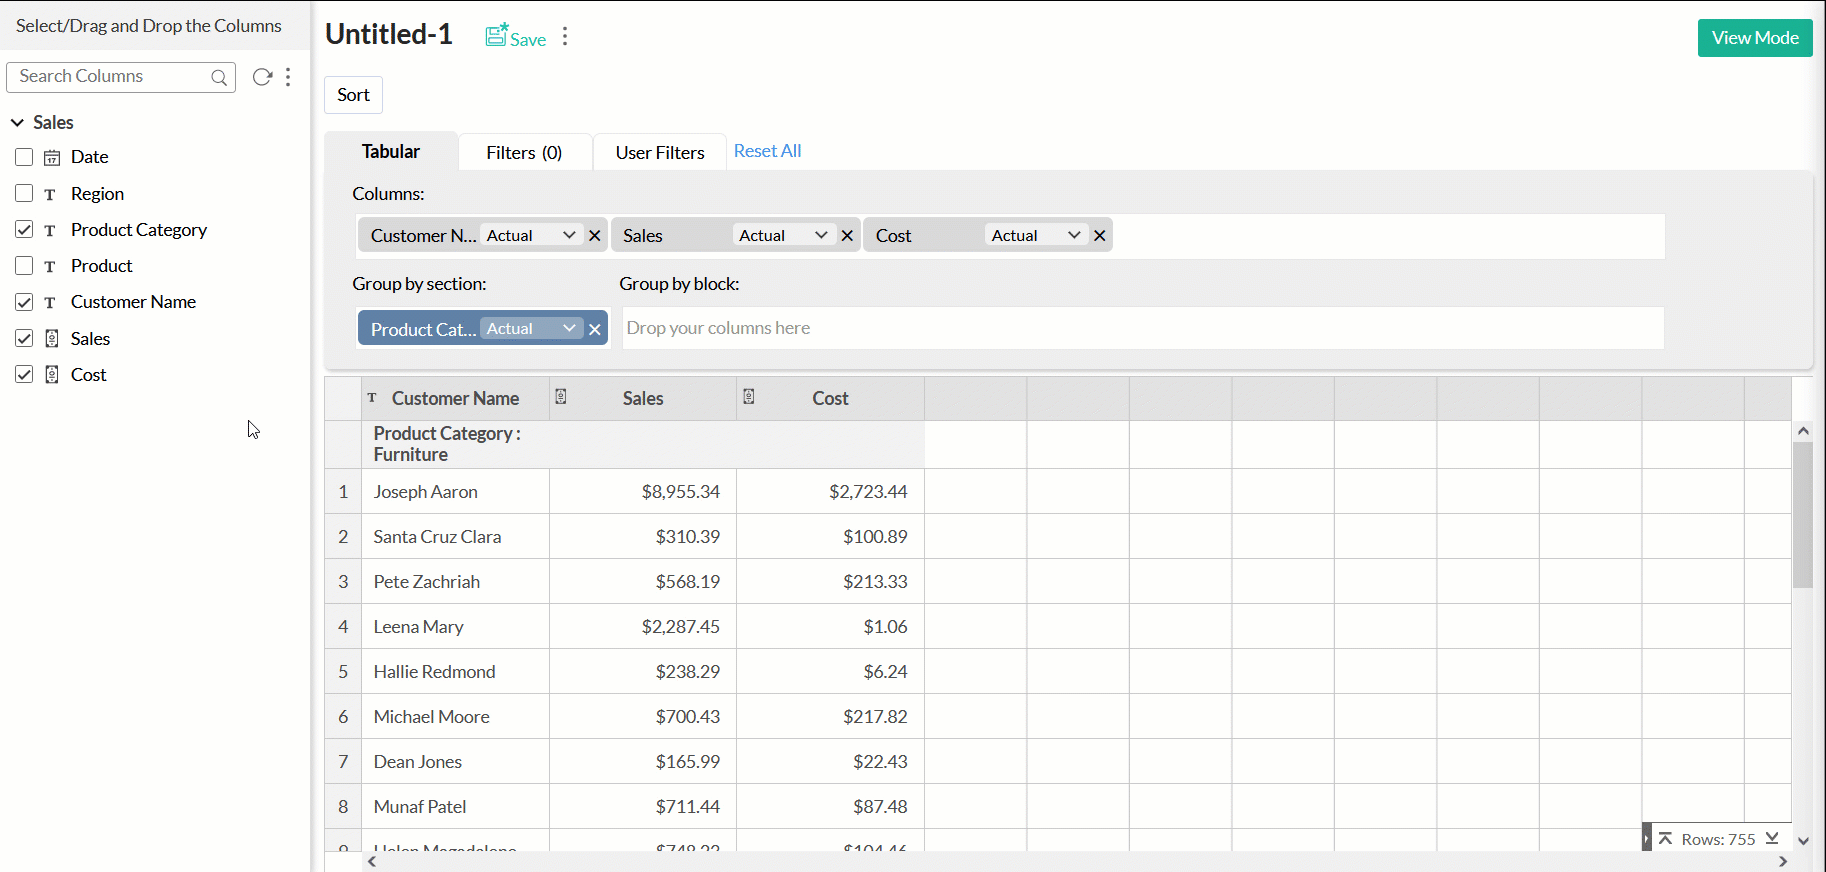Remove the Customer Name column chip
This screenshot has width=1826, height=872.
[x=595, y=236]
